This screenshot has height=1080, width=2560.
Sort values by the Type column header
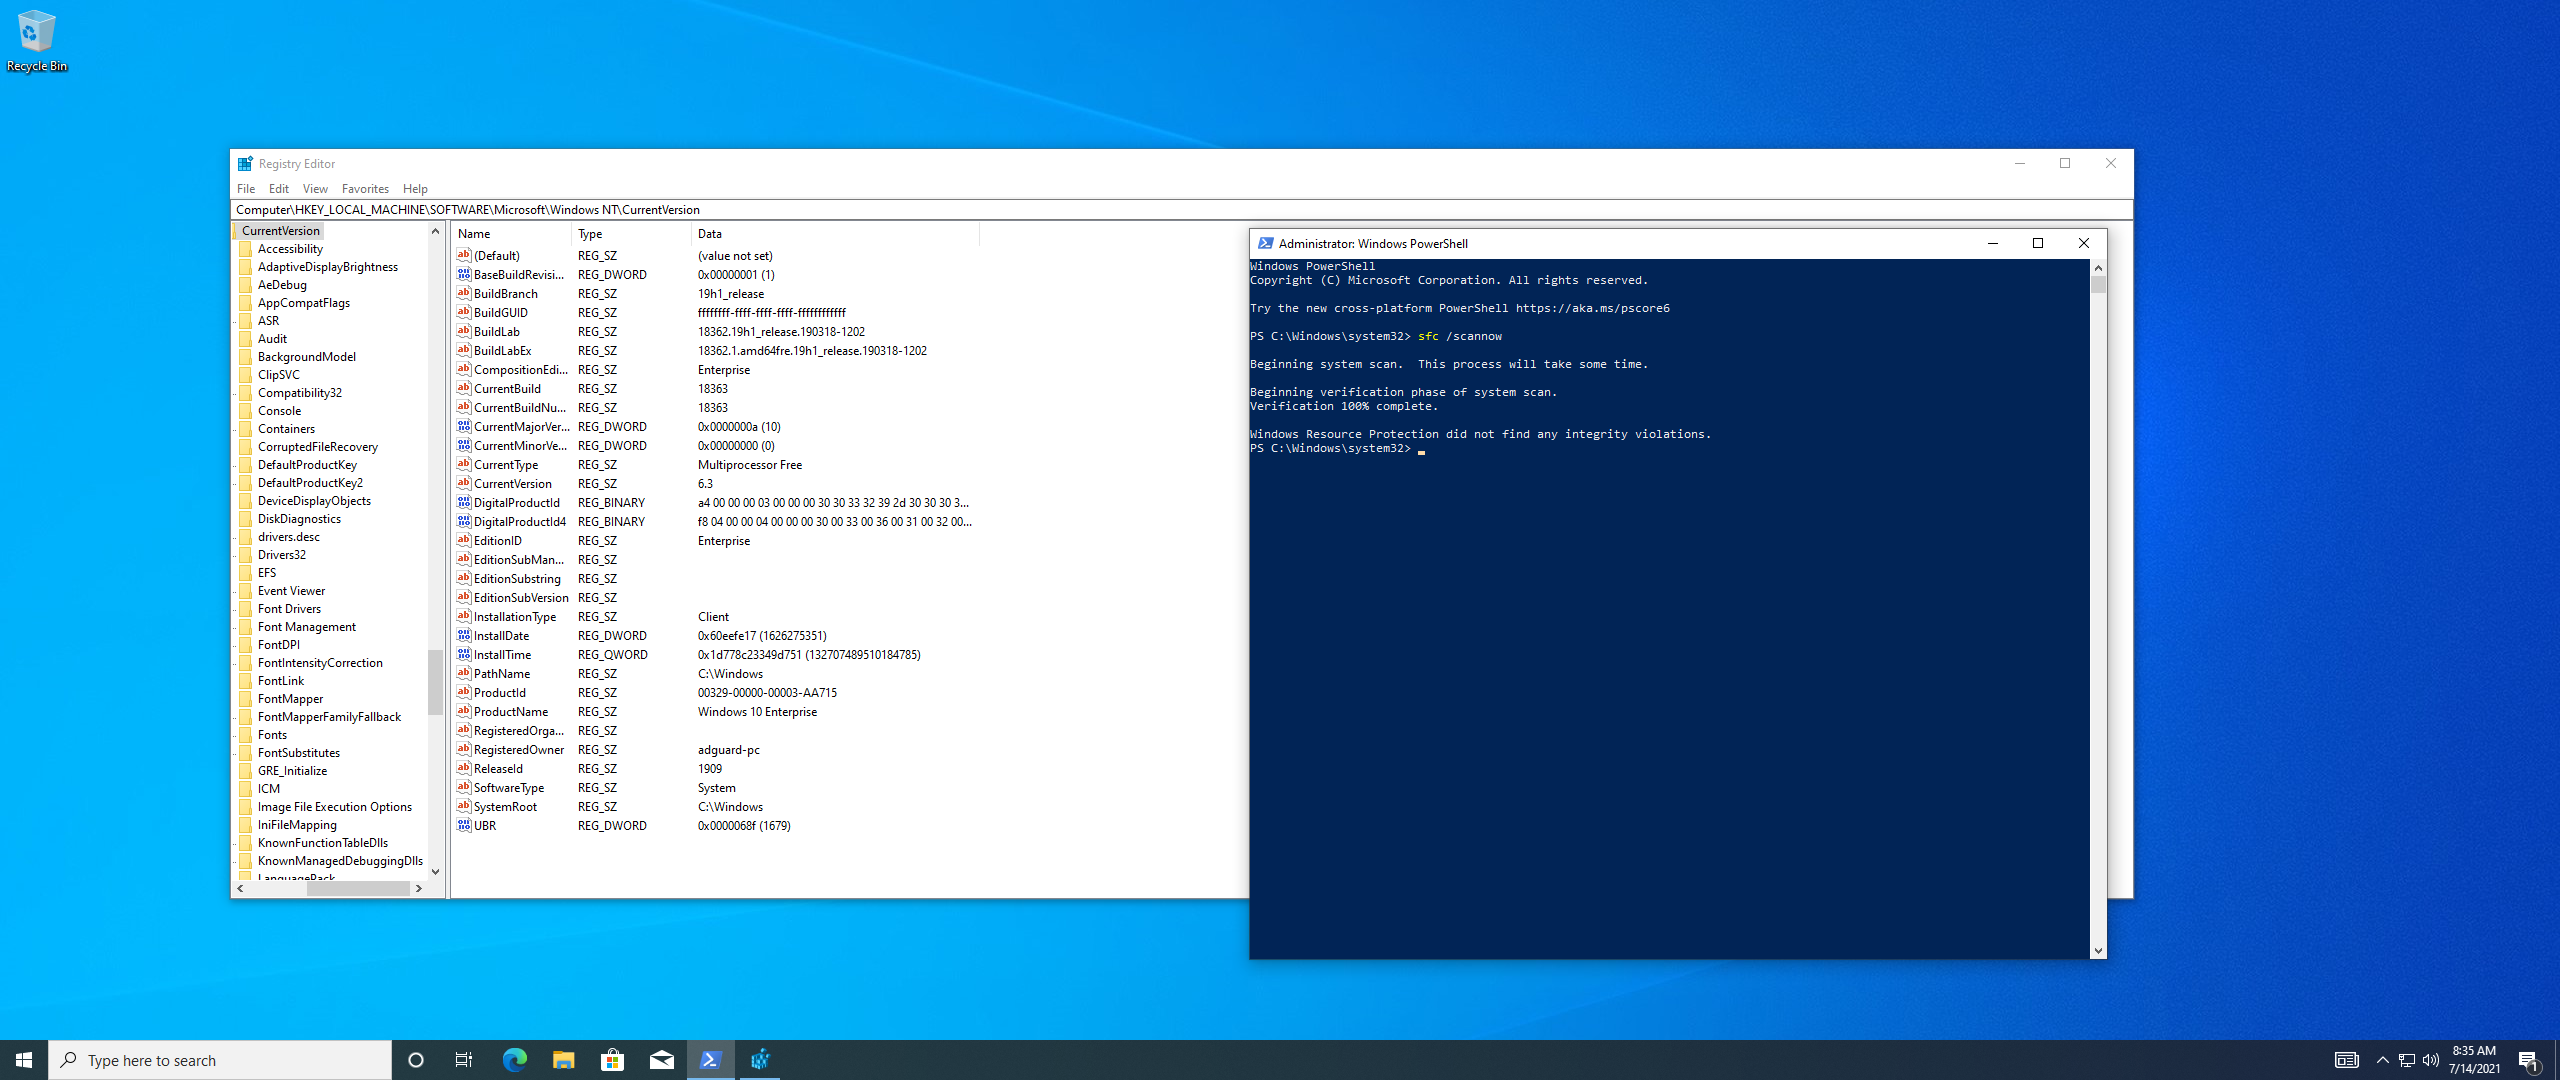[631, 234]
